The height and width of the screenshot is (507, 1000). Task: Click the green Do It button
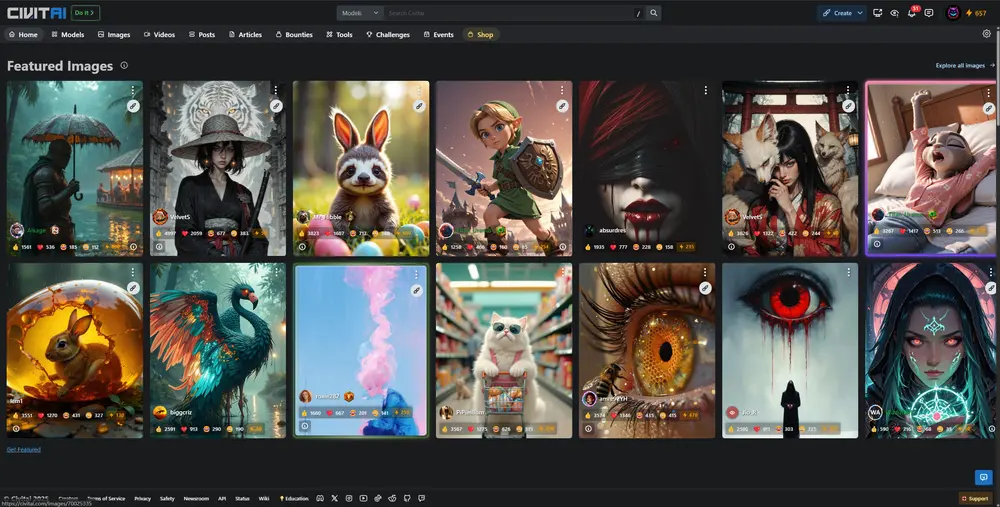click(x=85, y=13)
